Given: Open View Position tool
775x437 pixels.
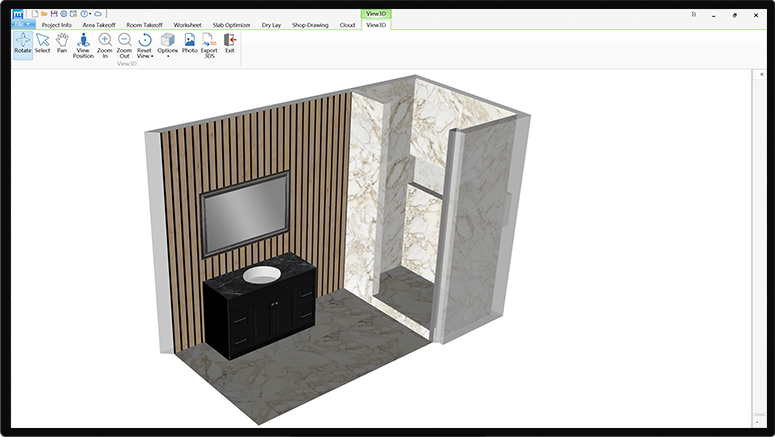Looking at the screenshot, I should (83, 46).
